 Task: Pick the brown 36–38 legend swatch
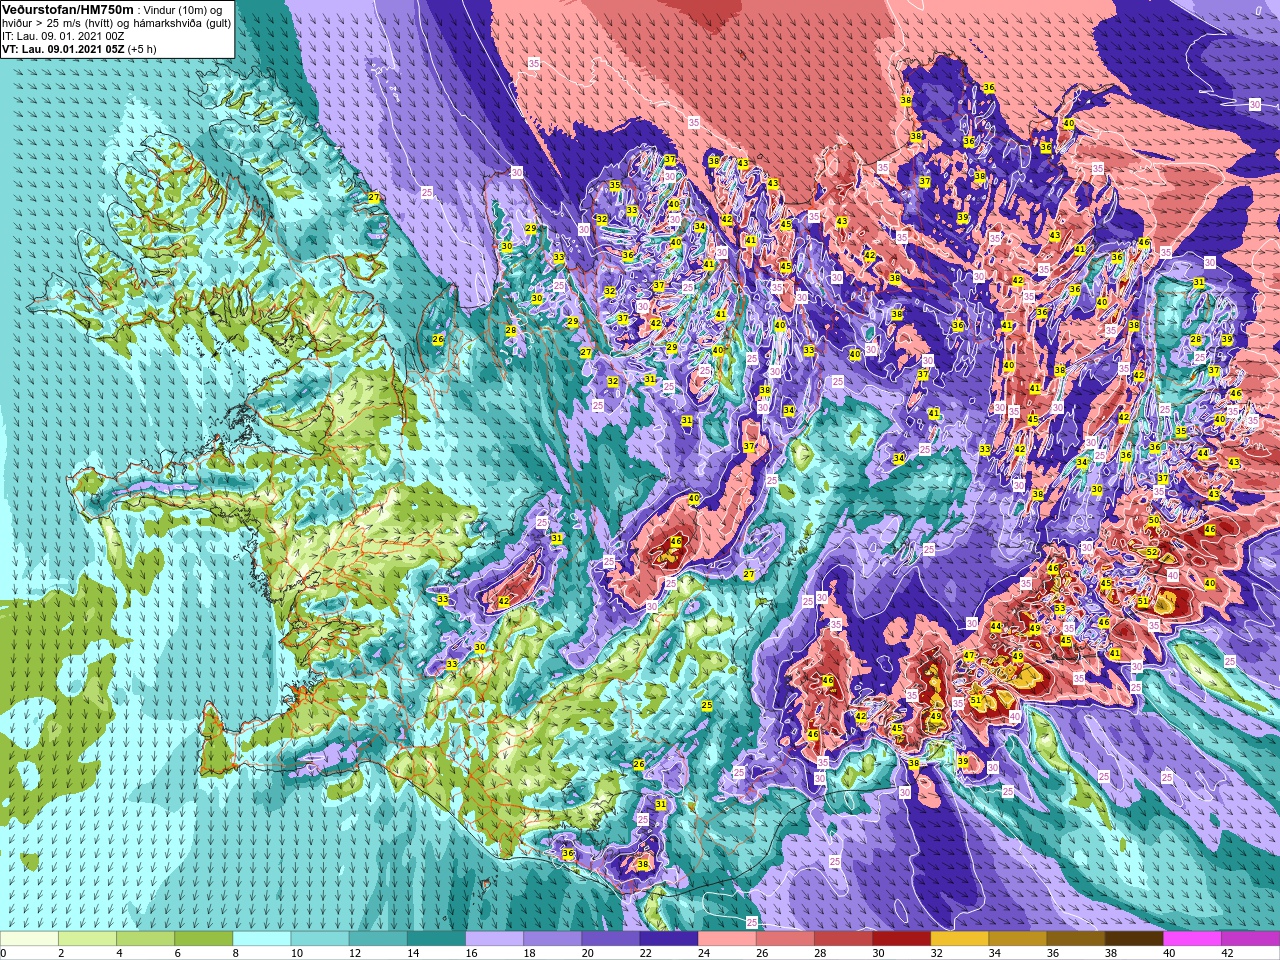pyautogui.click(x=1075, y=939)
